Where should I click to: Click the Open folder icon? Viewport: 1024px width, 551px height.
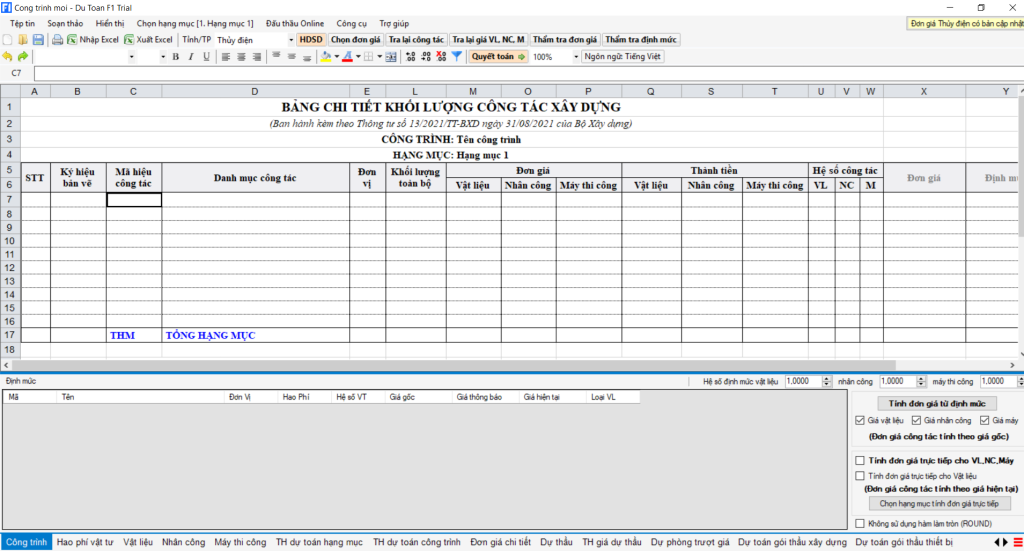[x=23, y=39]
